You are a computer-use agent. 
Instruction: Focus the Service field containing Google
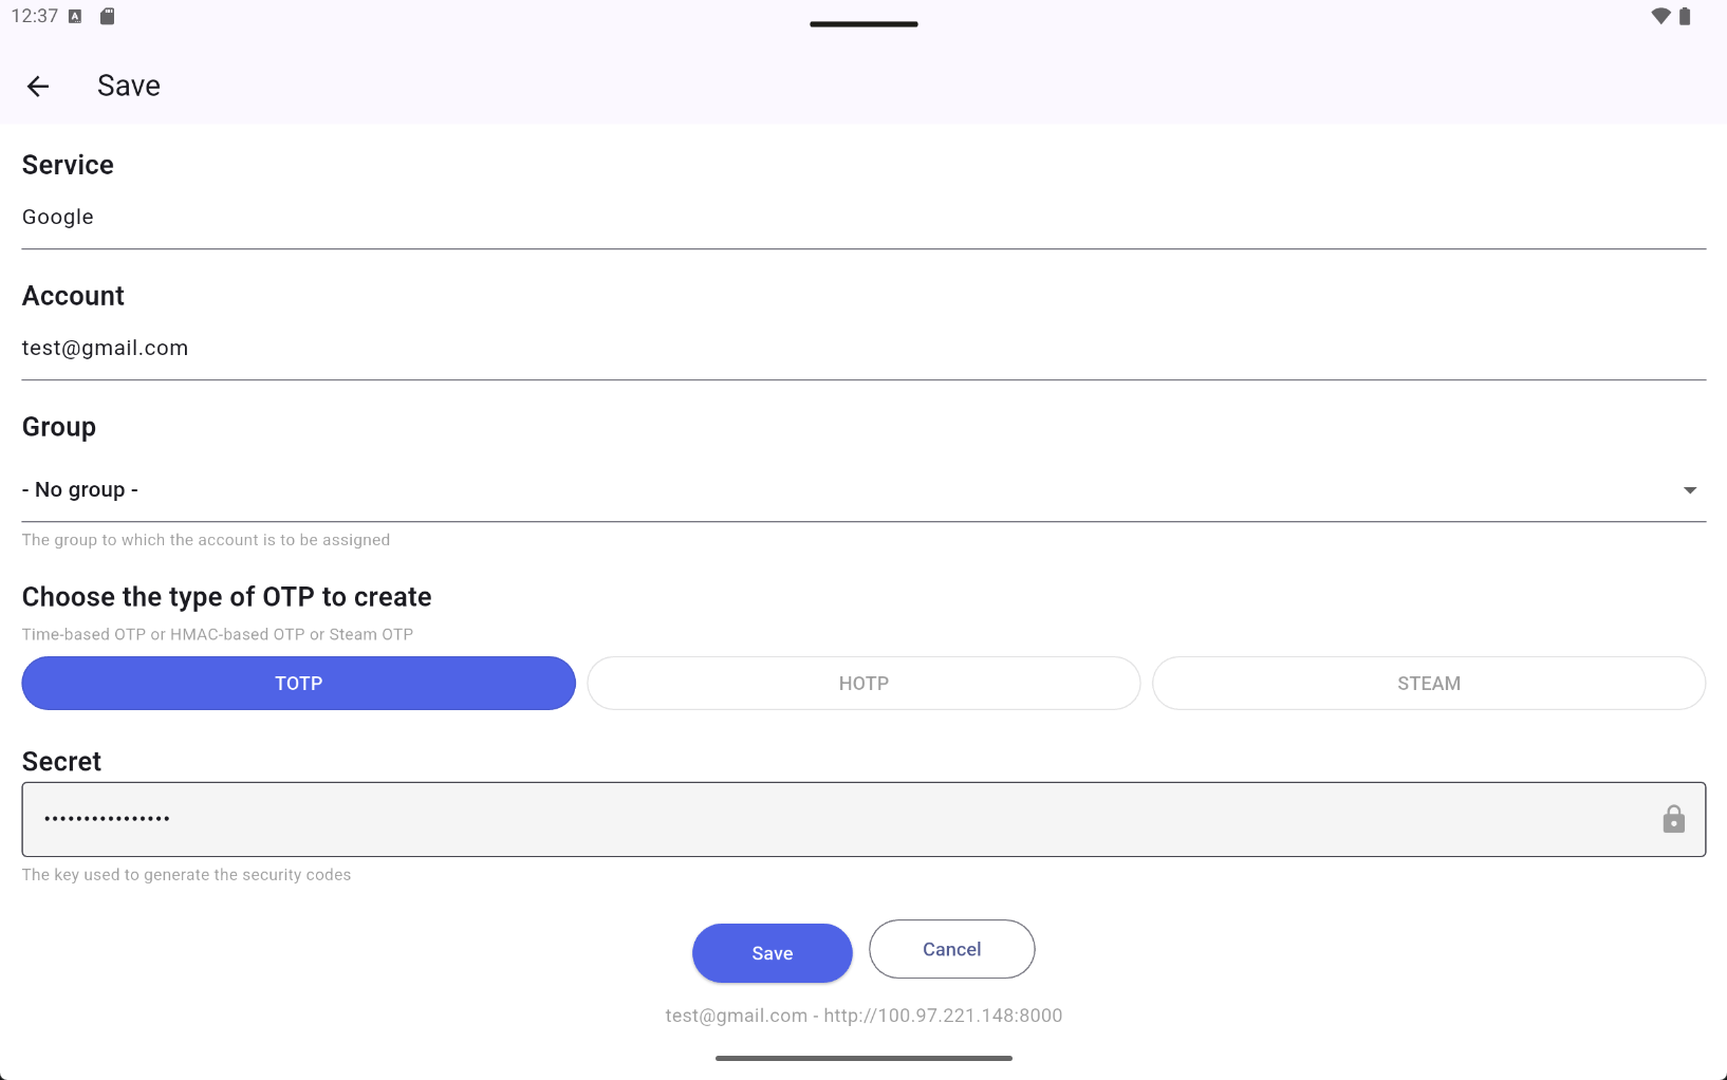(863, 217)
